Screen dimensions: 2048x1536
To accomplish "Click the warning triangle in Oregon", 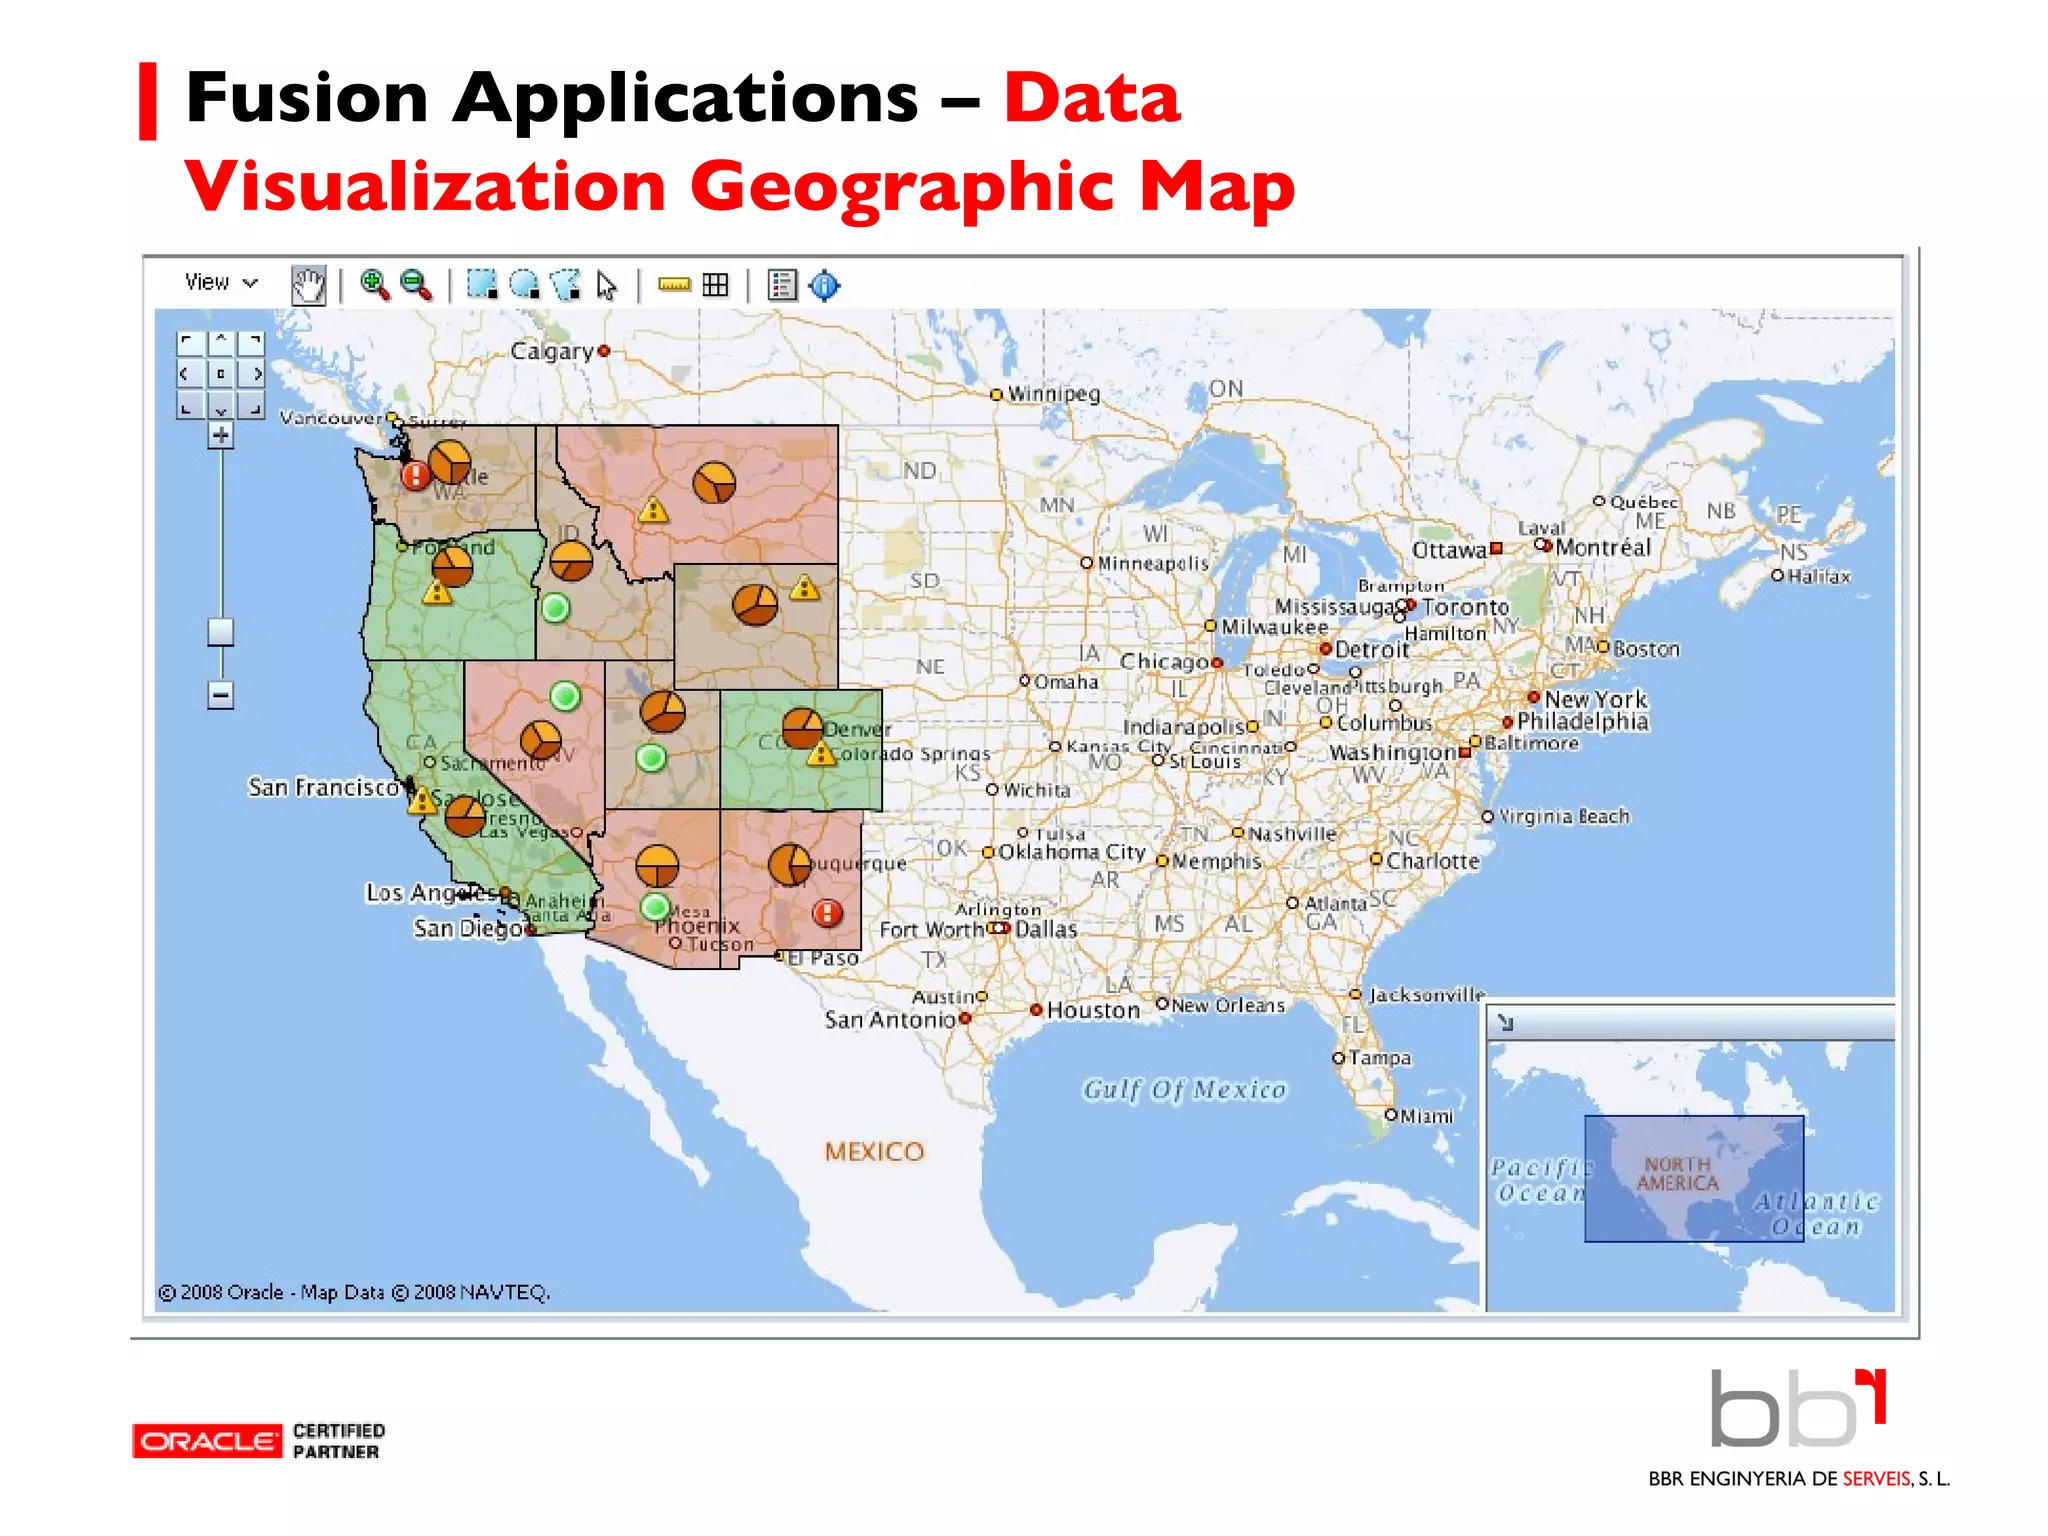I will coord(436,593).
